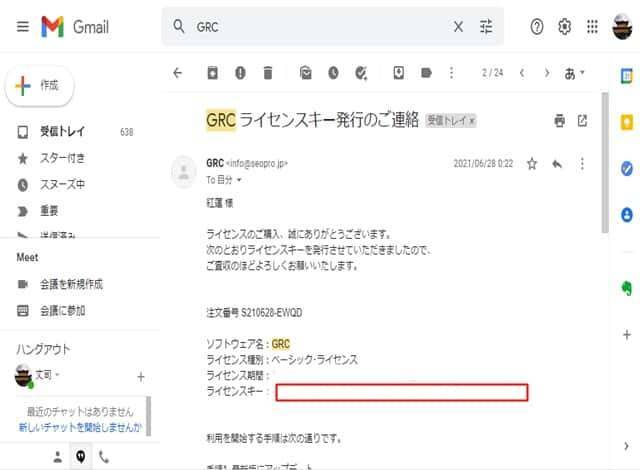Mark this email as unread
The height and width of the screenshot is (470, 640).
[306, 73]
